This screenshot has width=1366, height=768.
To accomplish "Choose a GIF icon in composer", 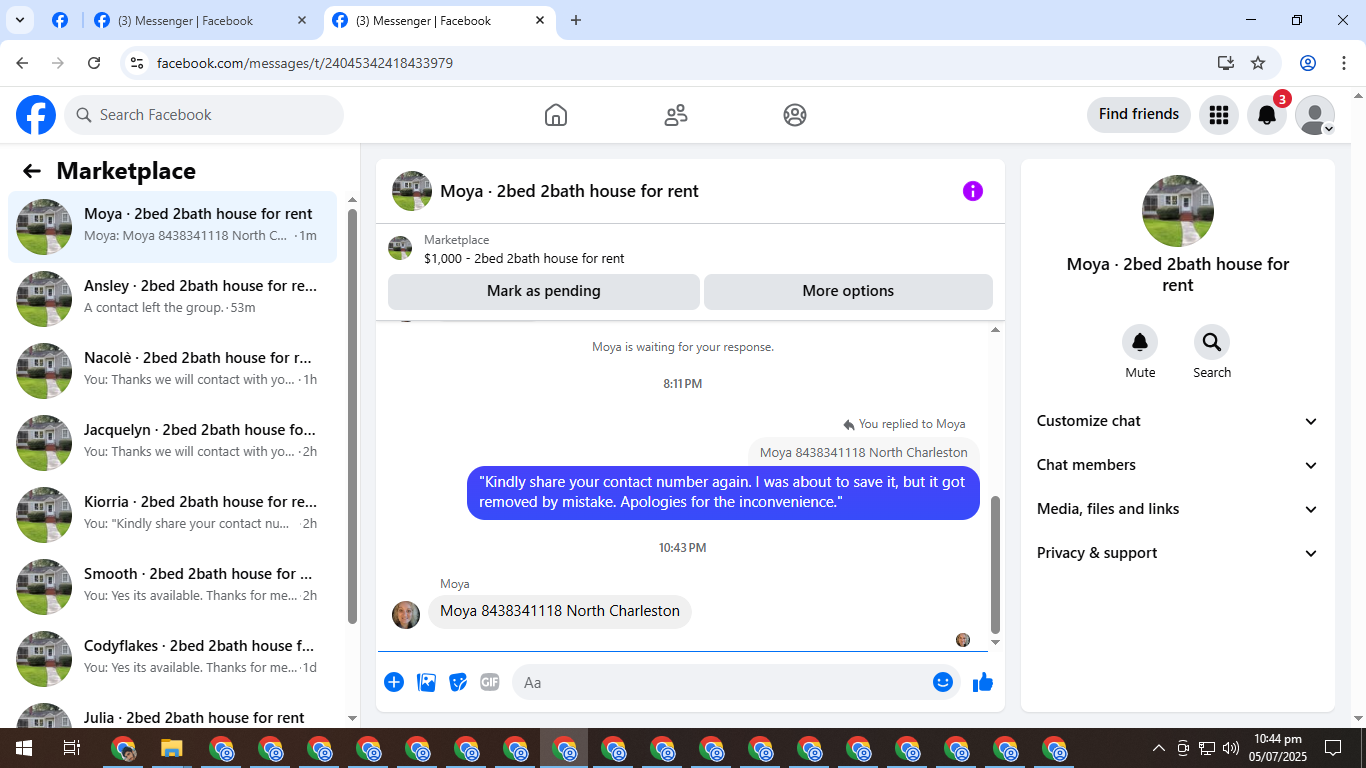I will (490, 682).
